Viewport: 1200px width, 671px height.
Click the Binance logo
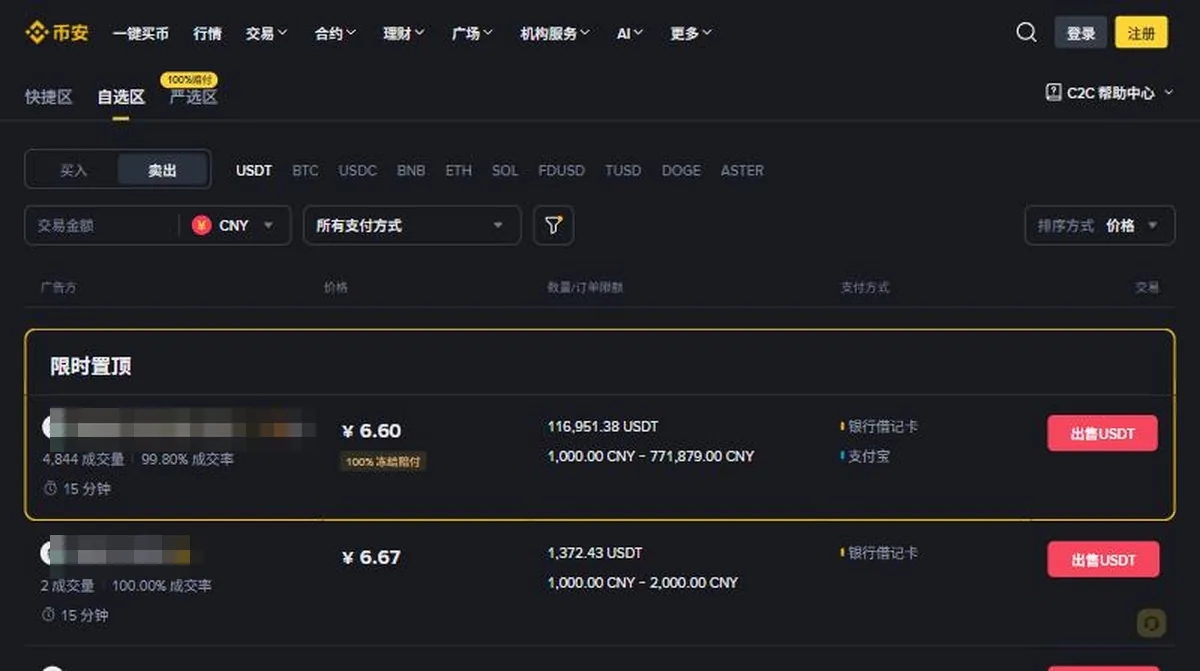(57, 33)
